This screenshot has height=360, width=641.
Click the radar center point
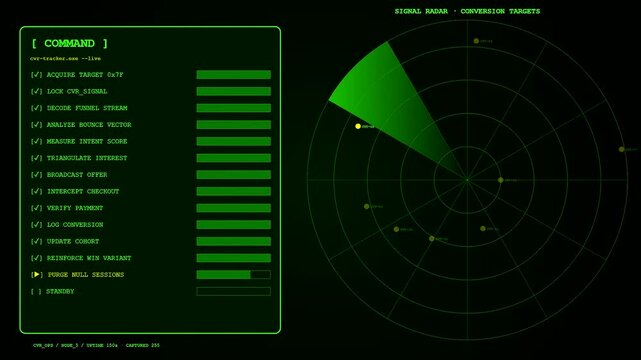click(x=467, y=180)
